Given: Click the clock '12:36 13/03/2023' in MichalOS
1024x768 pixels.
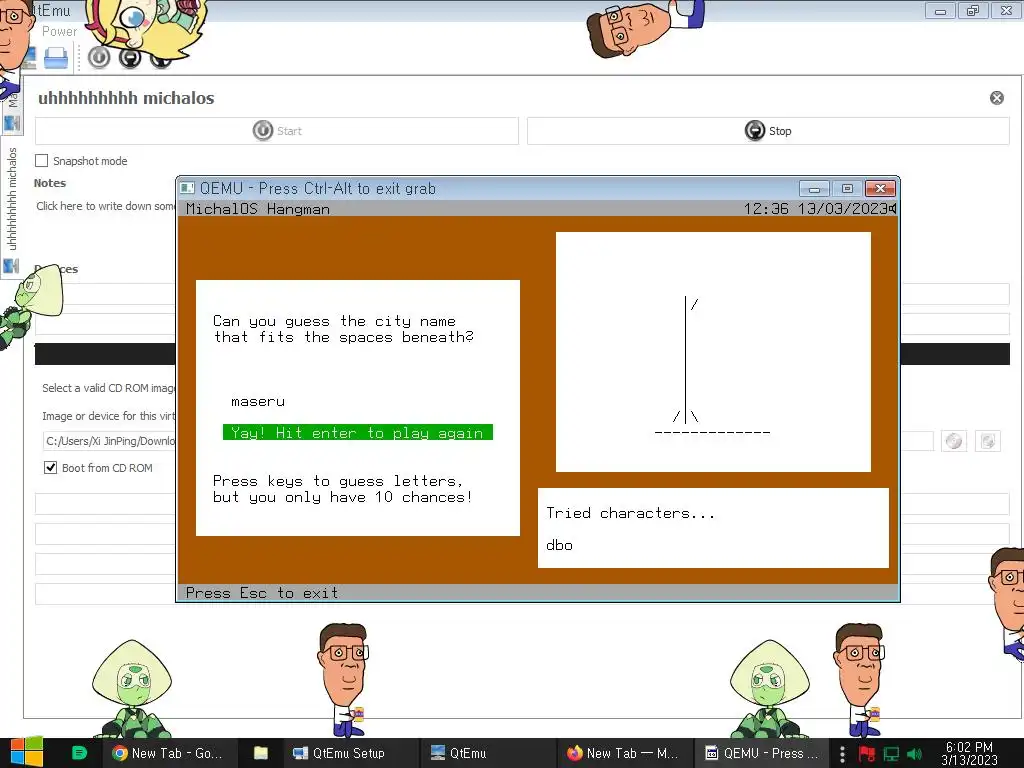Looking at the screenshot, I should tap(815, 209).
